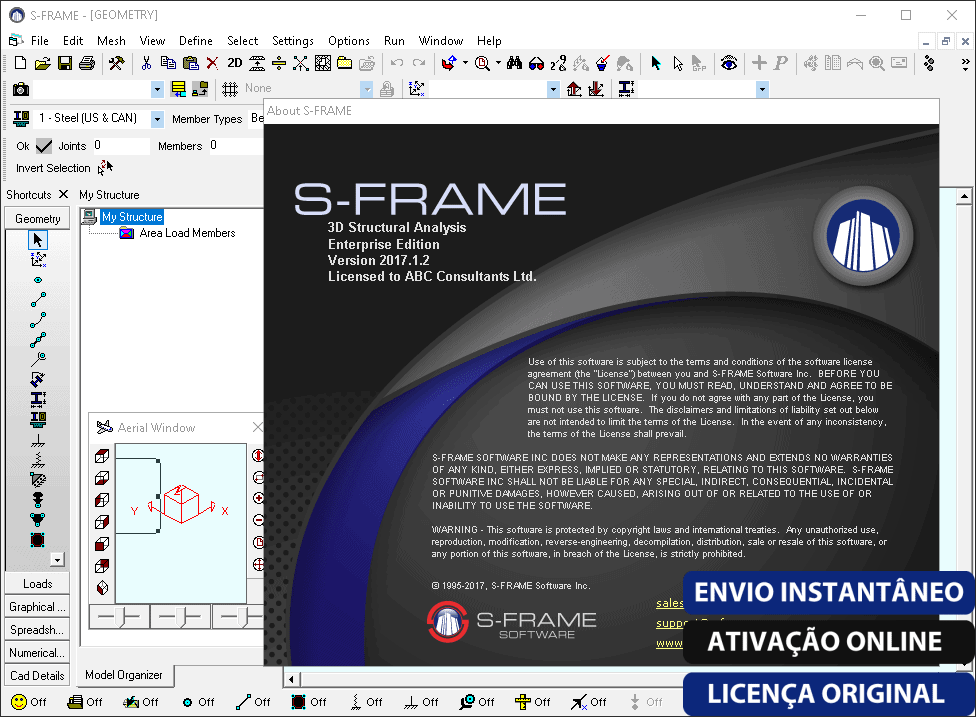Click the Invert Selection icon
Viewport: 976px width, 717px height.
coord(105,167)
